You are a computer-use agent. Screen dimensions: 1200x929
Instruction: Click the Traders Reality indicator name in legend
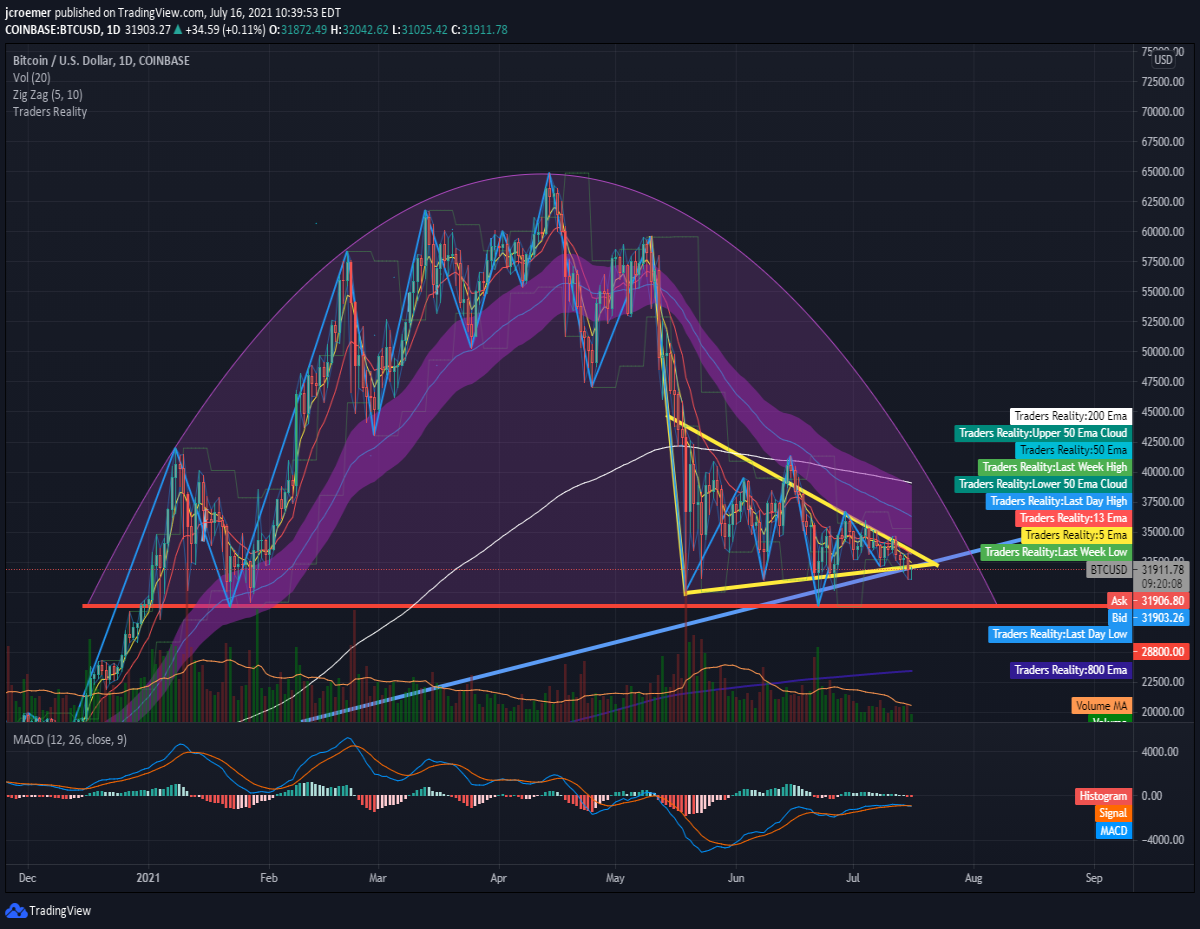[50, 112]
